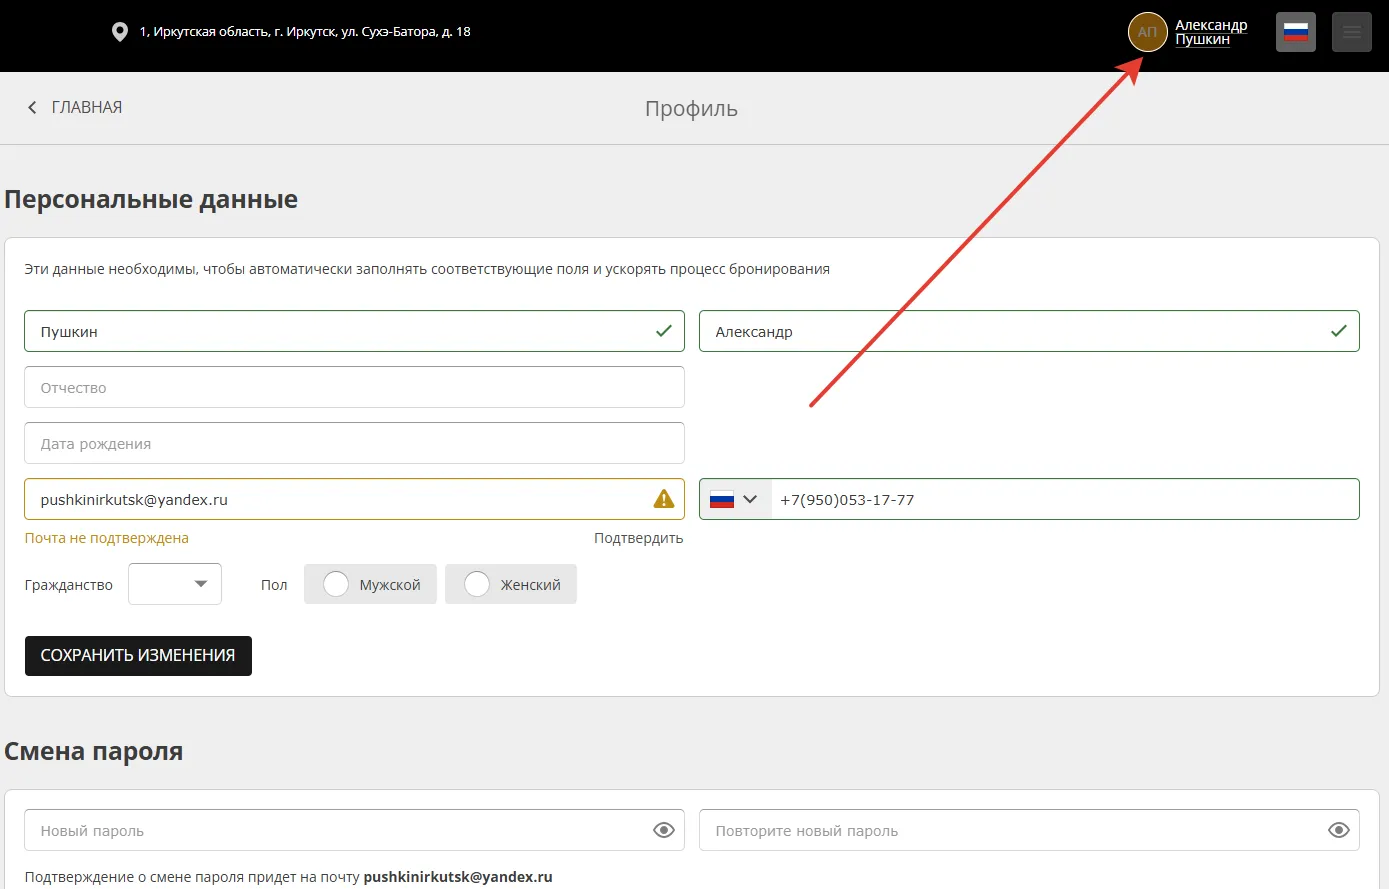Click the green checkmark in Пушкин field
1389x889 pixels.
point(663,331)
